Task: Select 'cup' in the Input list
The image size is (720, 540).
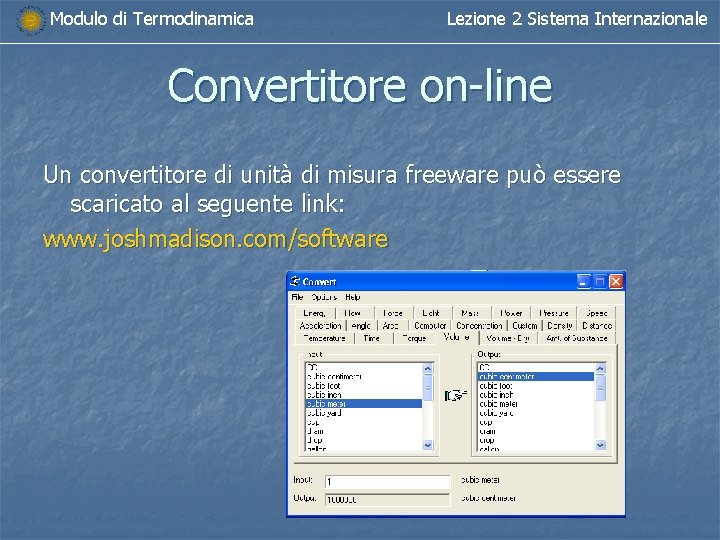Action: (364, 422)
